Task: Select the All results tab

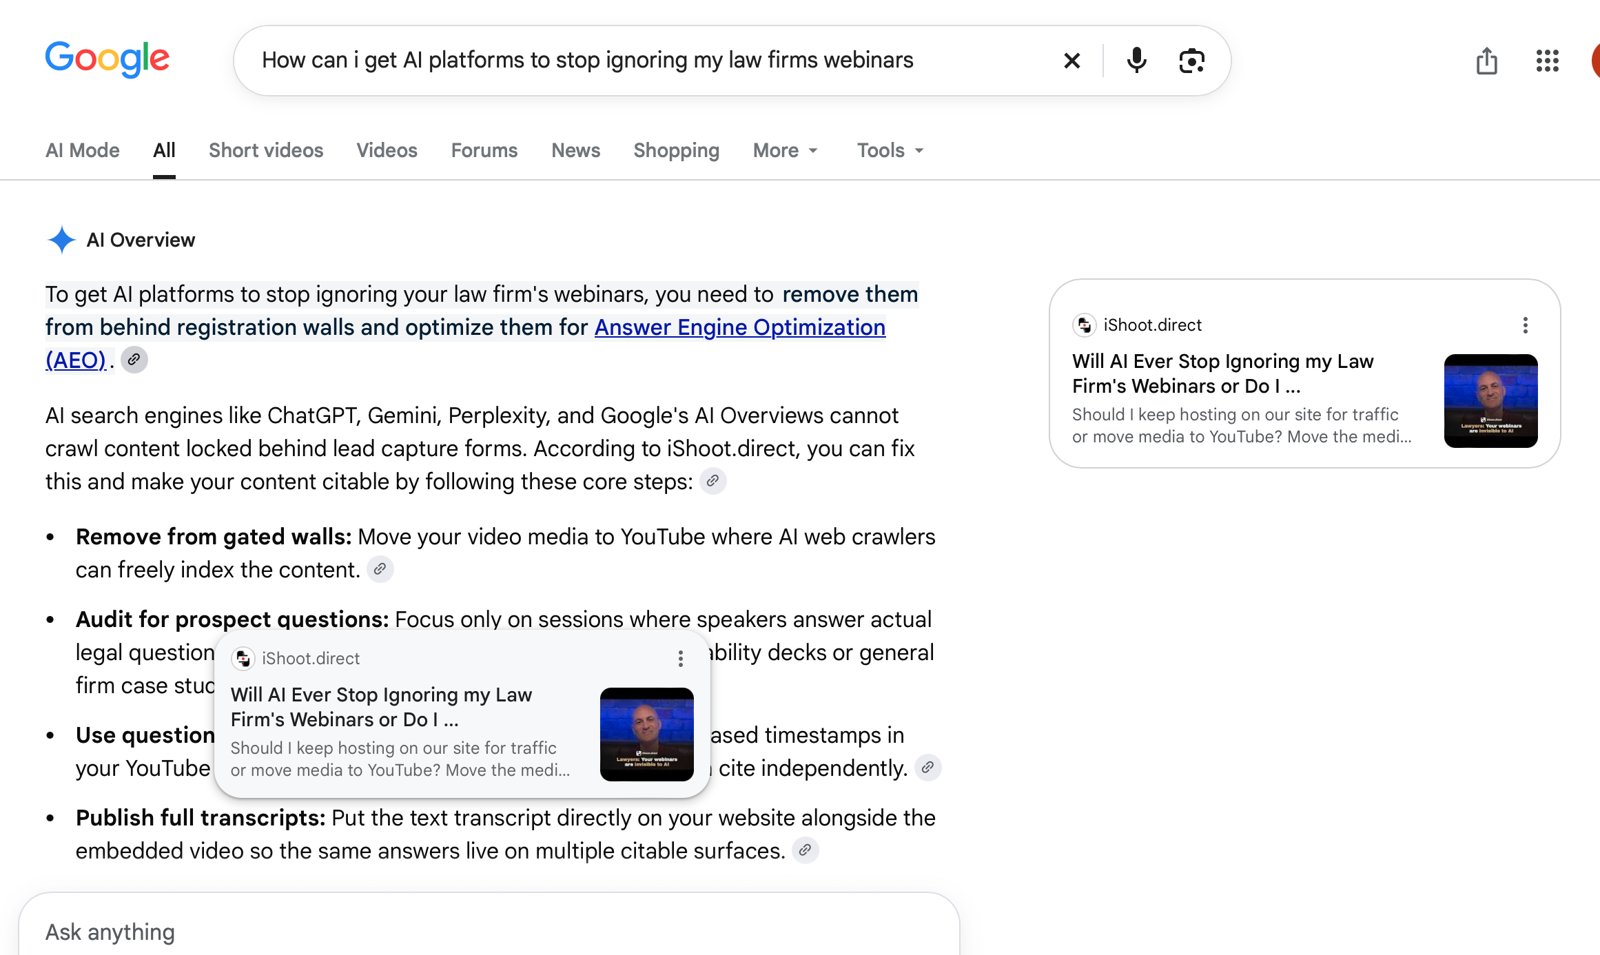Action: pos(164,150)
